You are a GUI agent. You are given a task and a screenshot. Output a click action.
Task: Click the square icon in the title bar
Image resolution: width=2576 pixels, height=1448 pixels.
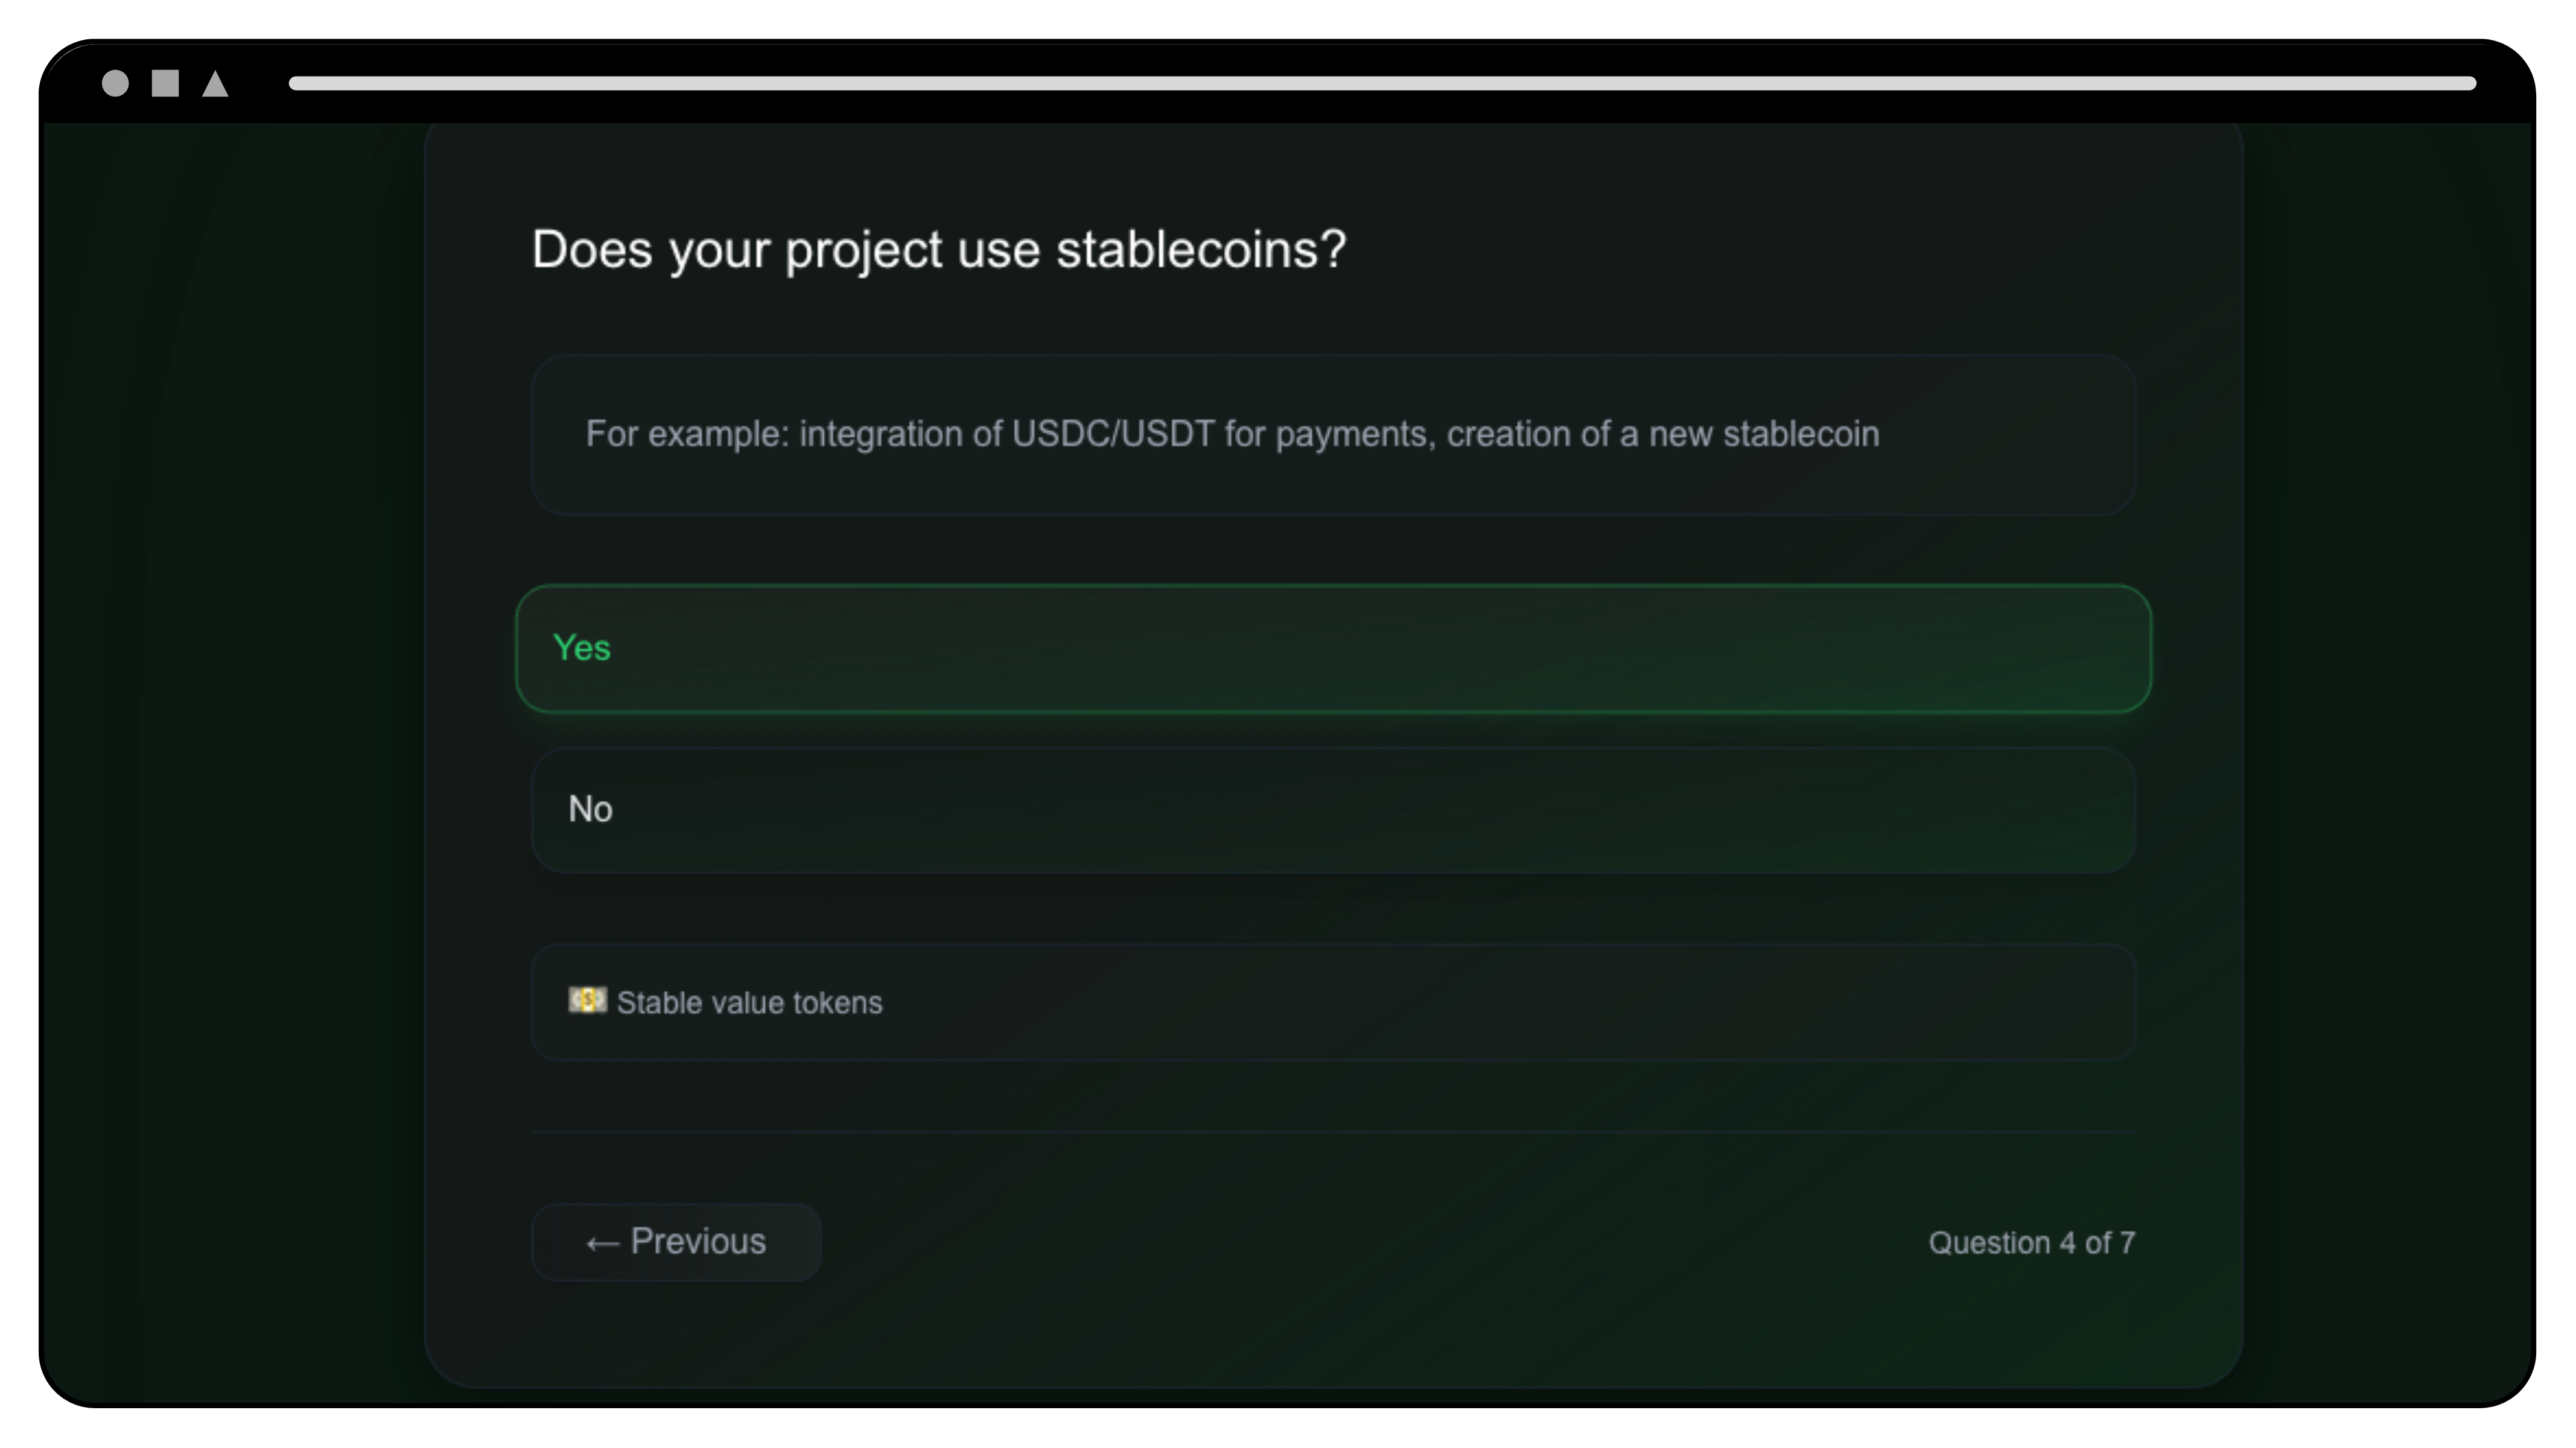[165, 83]
